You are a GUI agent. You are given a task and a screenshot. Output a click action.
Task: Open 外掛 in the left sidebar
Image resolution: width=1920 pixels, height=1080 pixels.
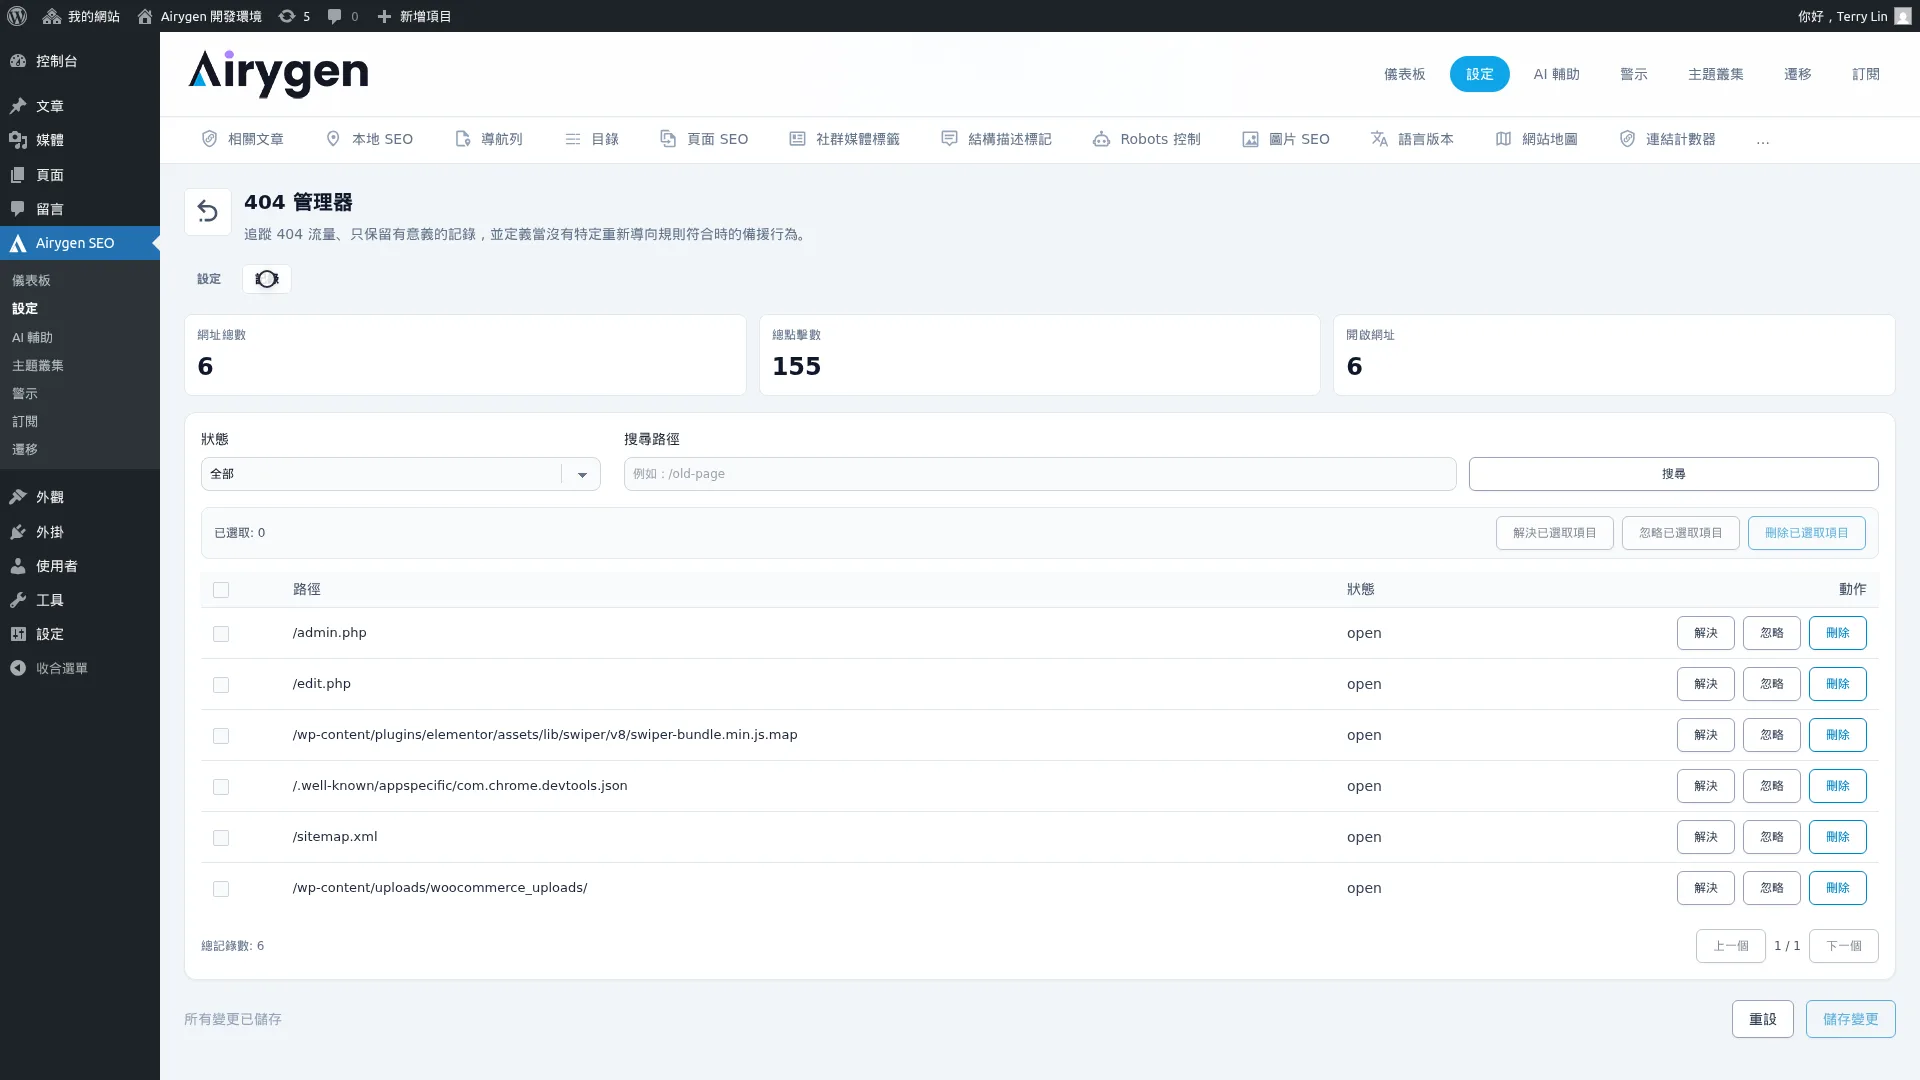tap(80, 532)
